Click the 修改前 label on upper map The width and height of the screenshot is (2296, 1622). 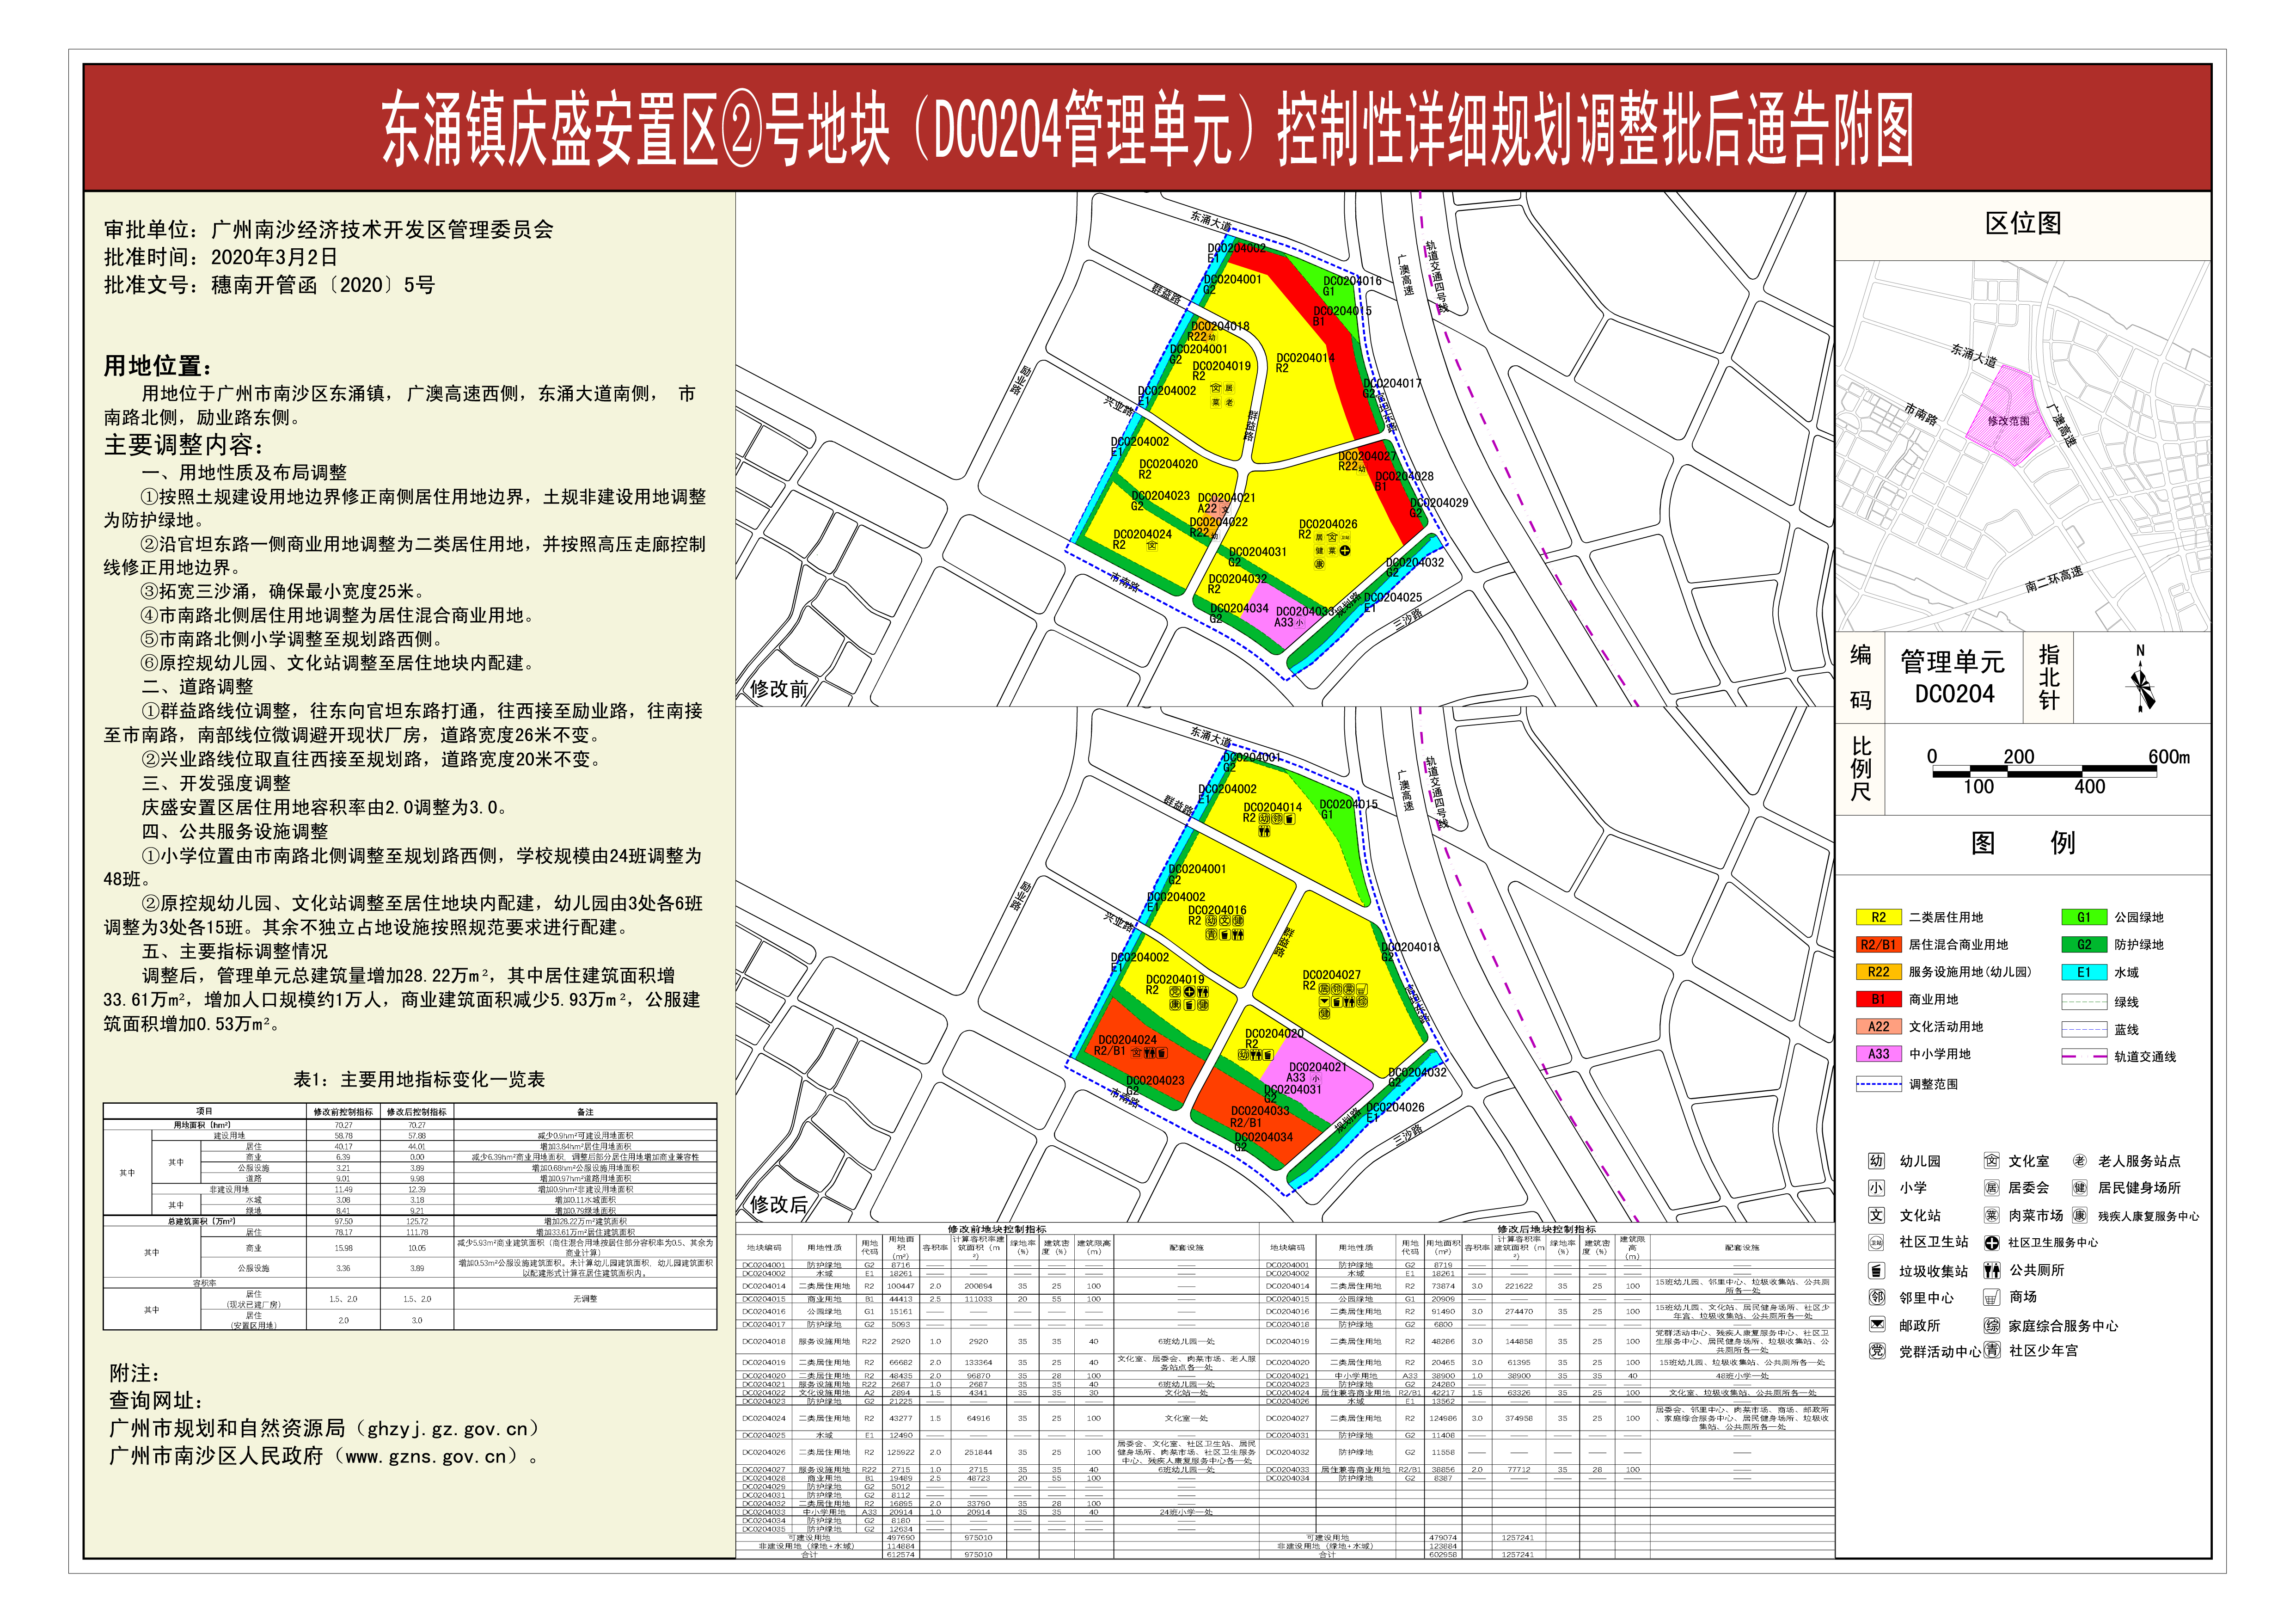pyautogui.click(x=778, y=688)
